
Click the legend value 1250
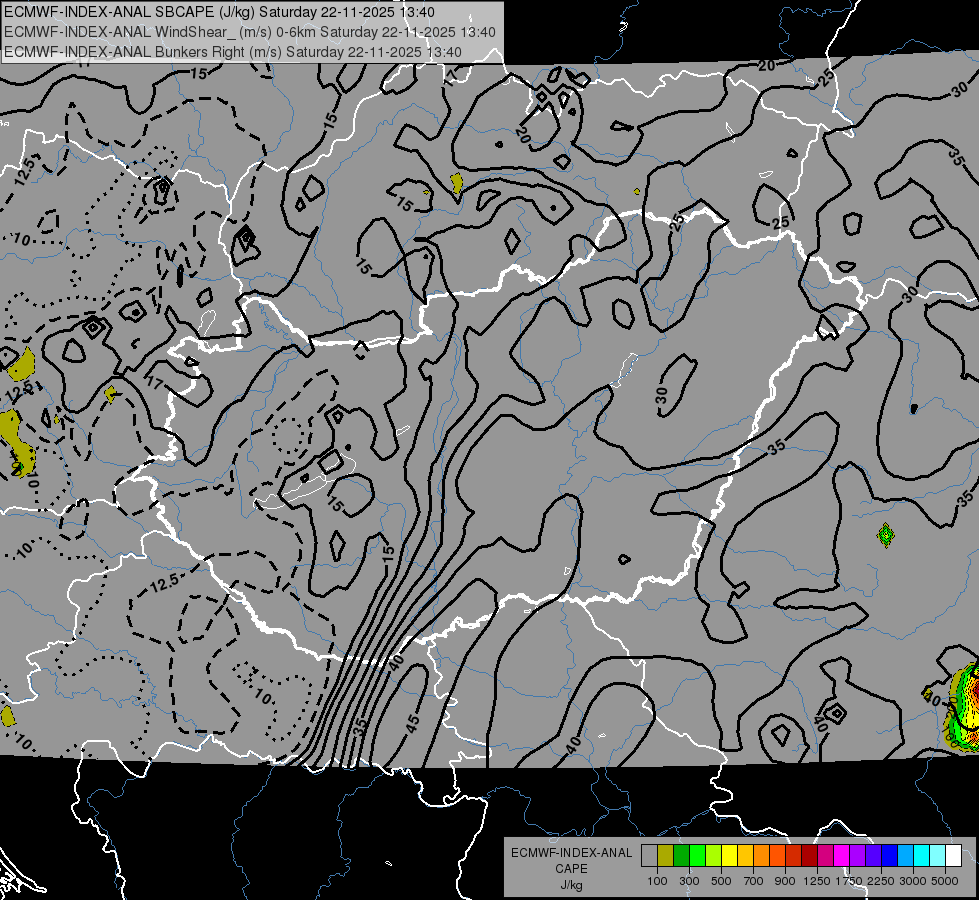(817, 881)
